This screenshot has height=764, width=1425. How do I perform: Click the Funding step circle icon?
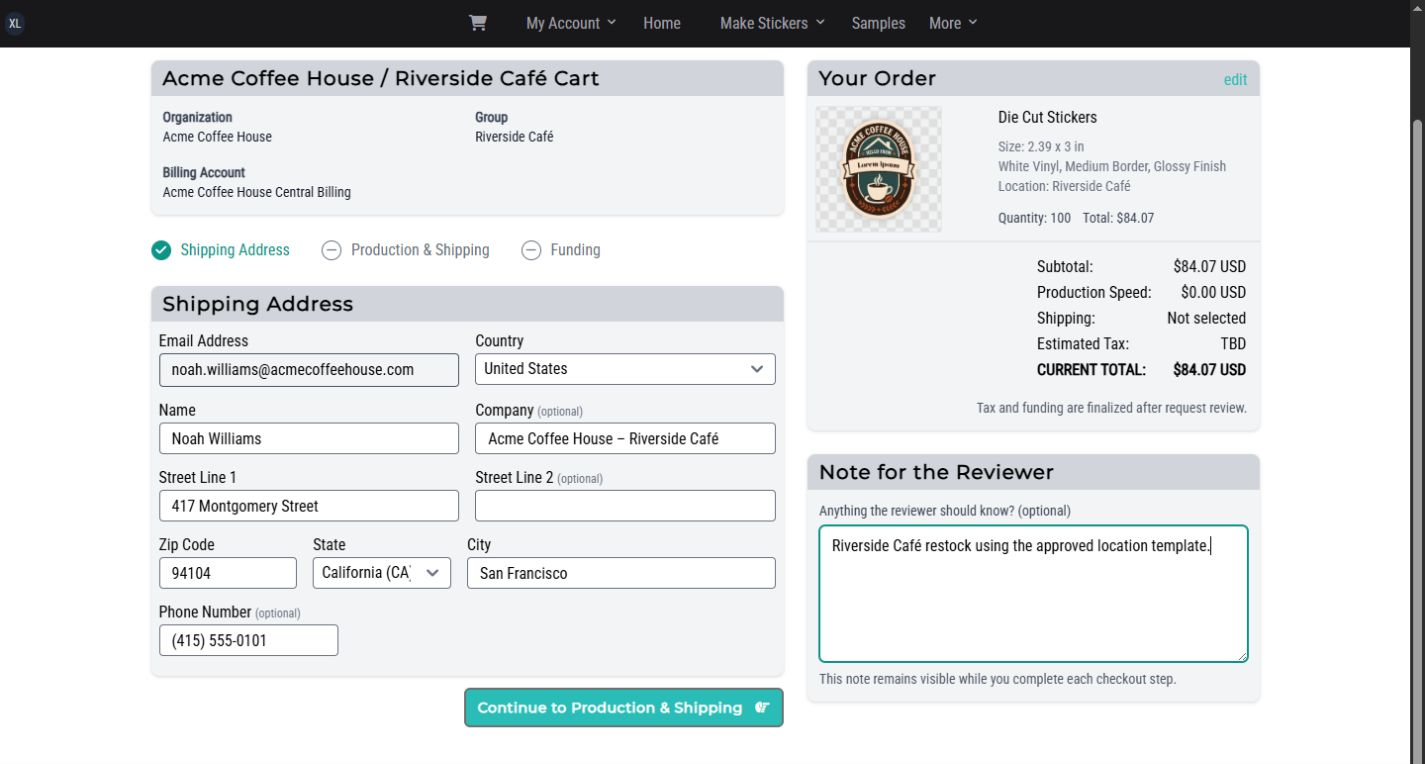click(x=531, y=250)
